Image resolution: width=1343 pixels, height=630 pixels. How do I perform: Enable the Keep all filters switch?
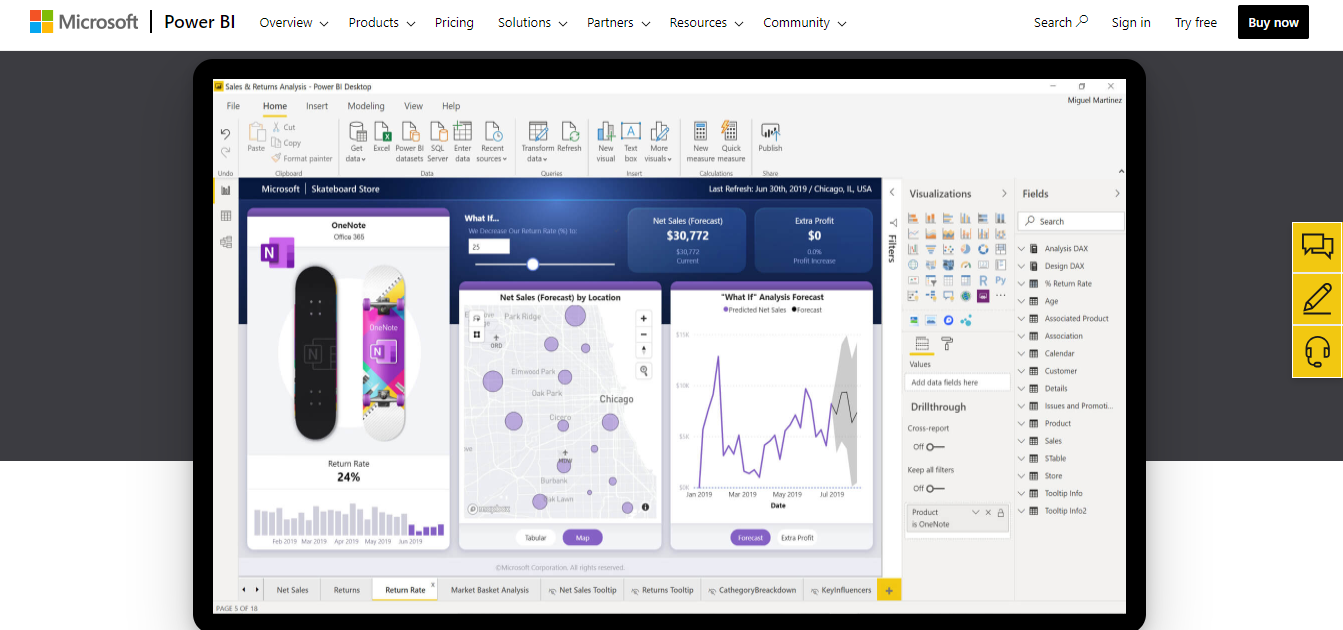pyautogui.click(x=934, y=488)
